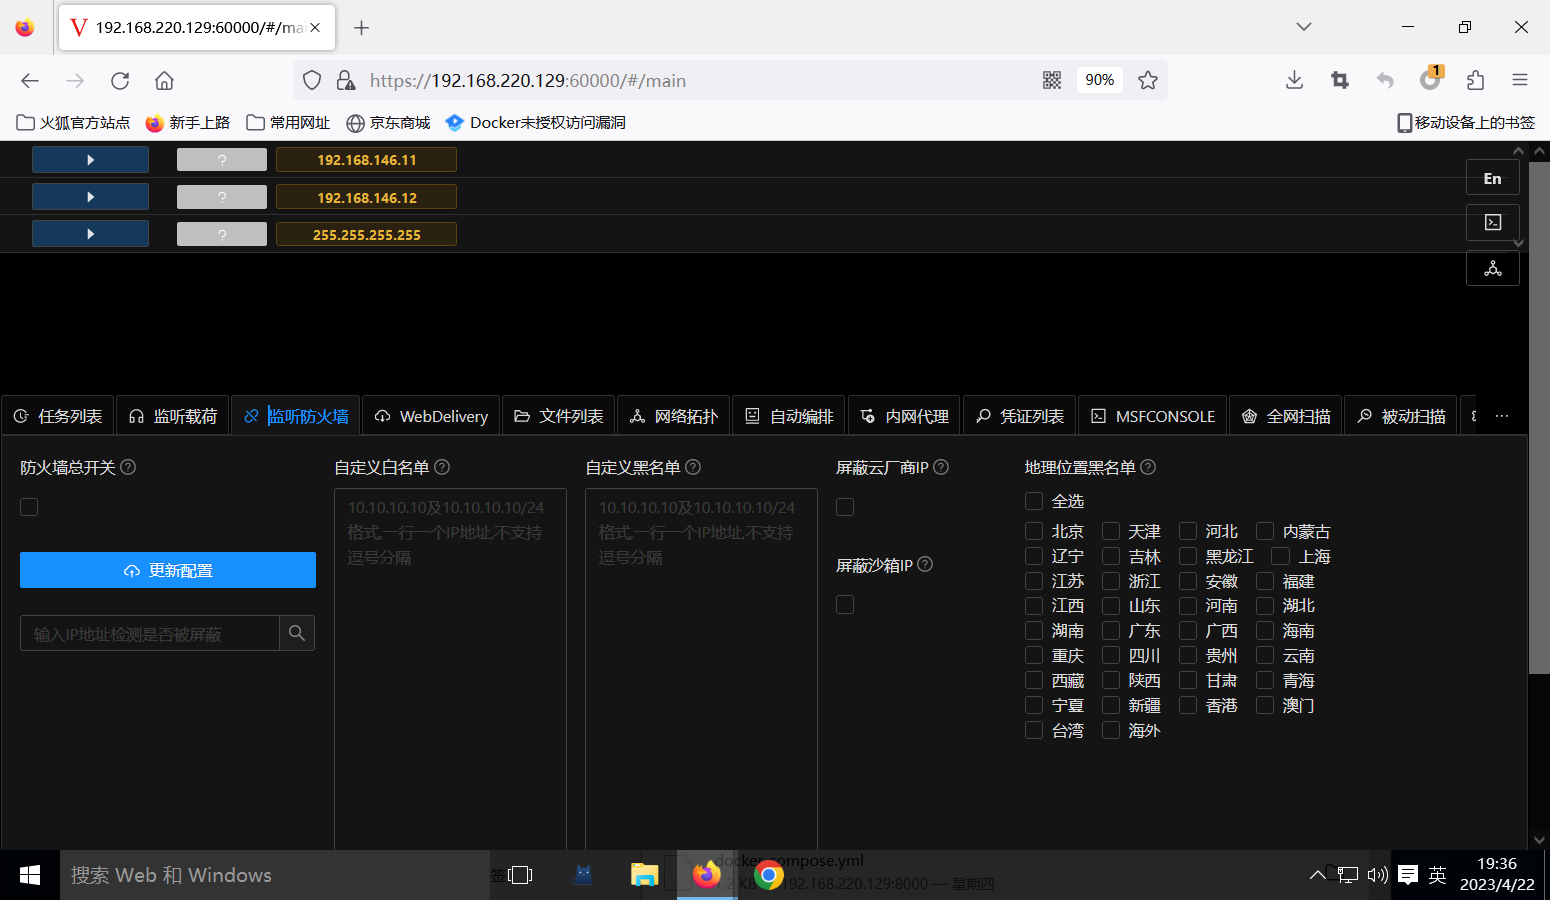Click the network topology icon on right sidebar
Screen dimensions: 1550x900
[x=1492, y=268]
